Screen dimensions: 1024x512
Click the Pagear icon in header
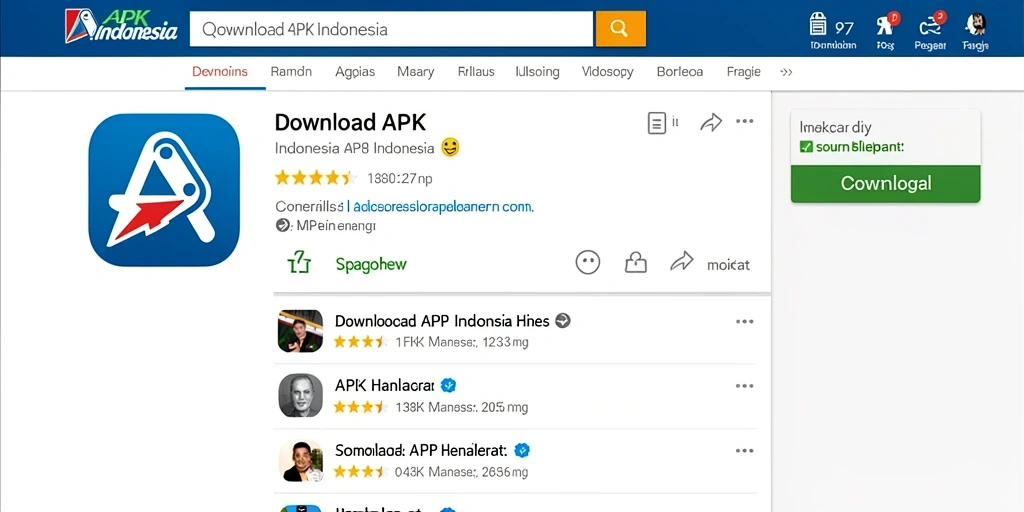click(929, 26)
